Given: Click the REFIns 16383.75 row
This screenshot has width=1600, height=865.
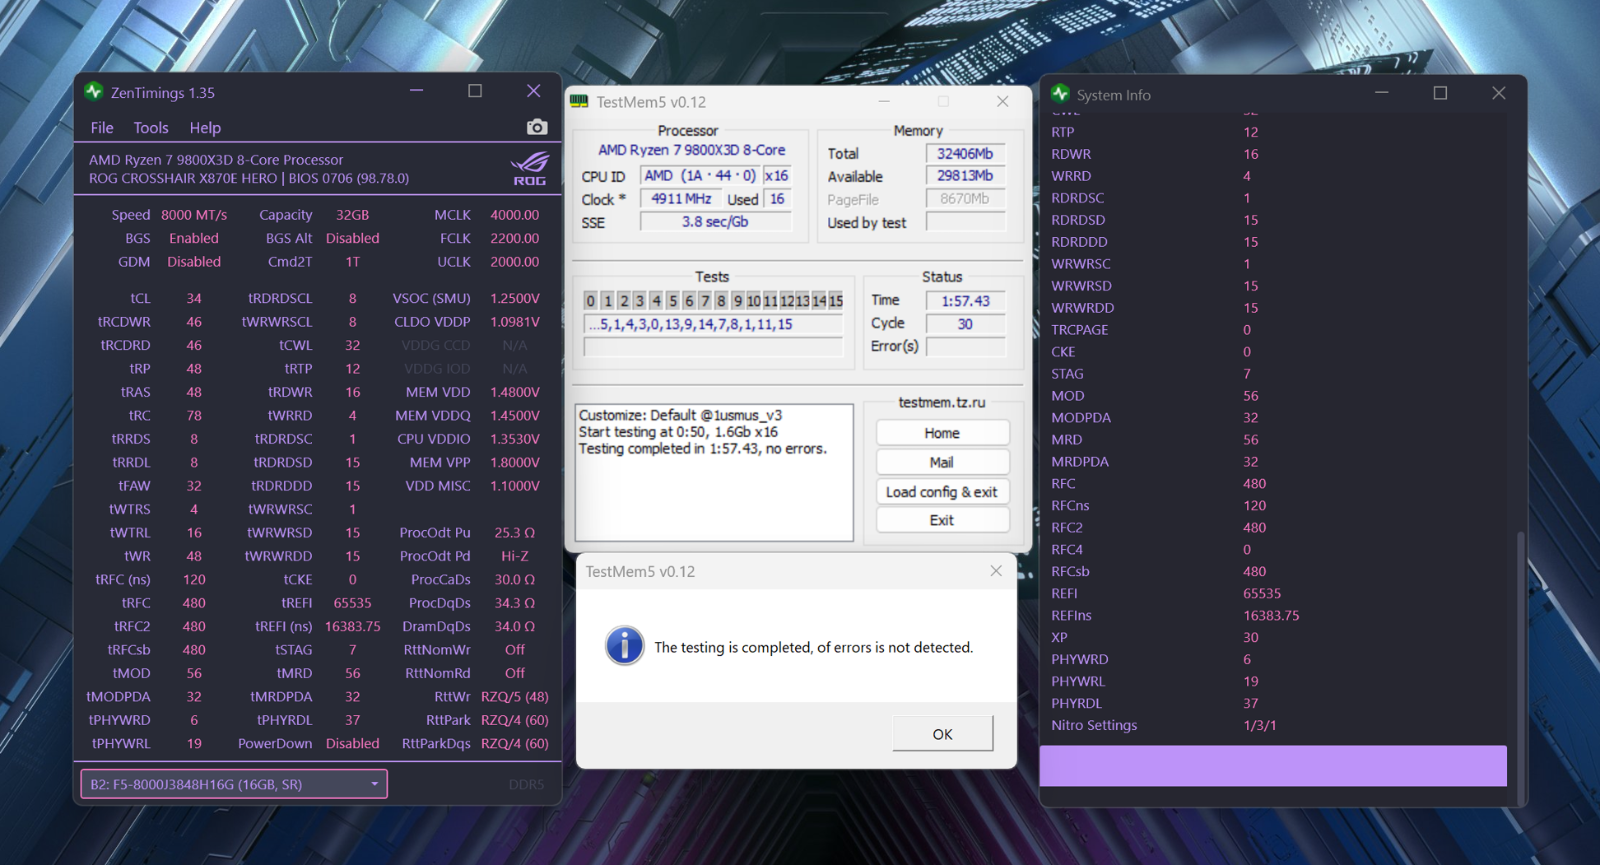Looking at the screenshot, I should (1273, 615).
